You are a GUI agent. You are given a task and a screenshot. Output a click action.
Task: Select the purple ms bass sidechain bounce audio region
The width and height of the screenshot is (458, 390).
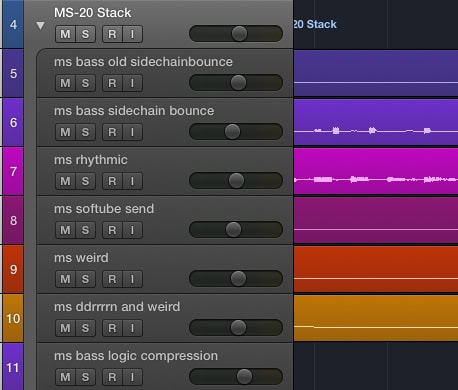(376, 122)
